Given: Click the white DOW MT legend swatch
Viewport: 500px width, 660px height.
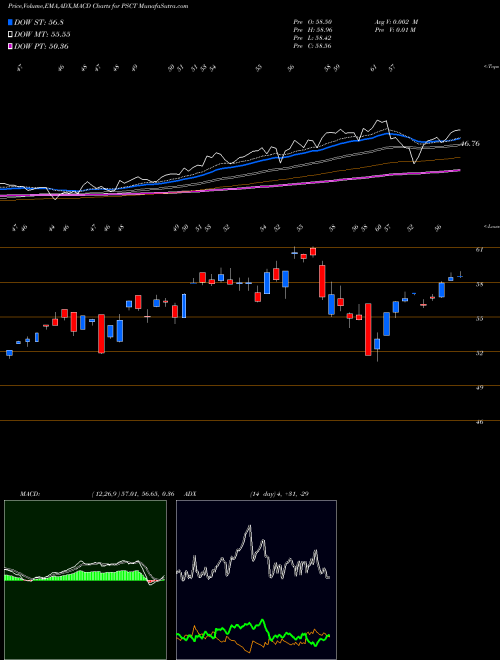Looking at the screenshot, I should click(x=10, y=35).
